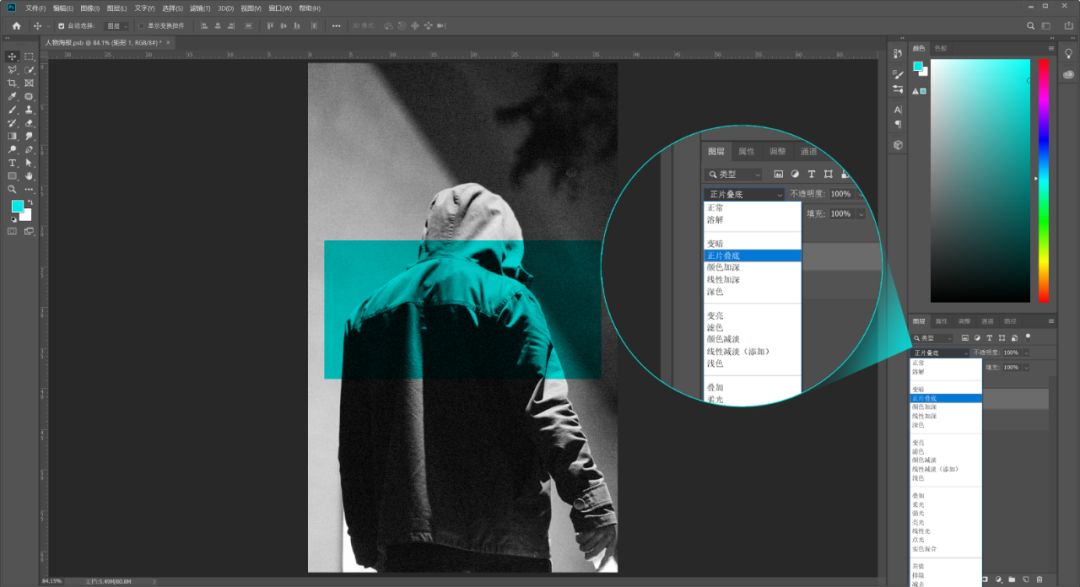Expand the 不透明度 100% opacity dropdown
The image size is (1080, 587).
1024,353
